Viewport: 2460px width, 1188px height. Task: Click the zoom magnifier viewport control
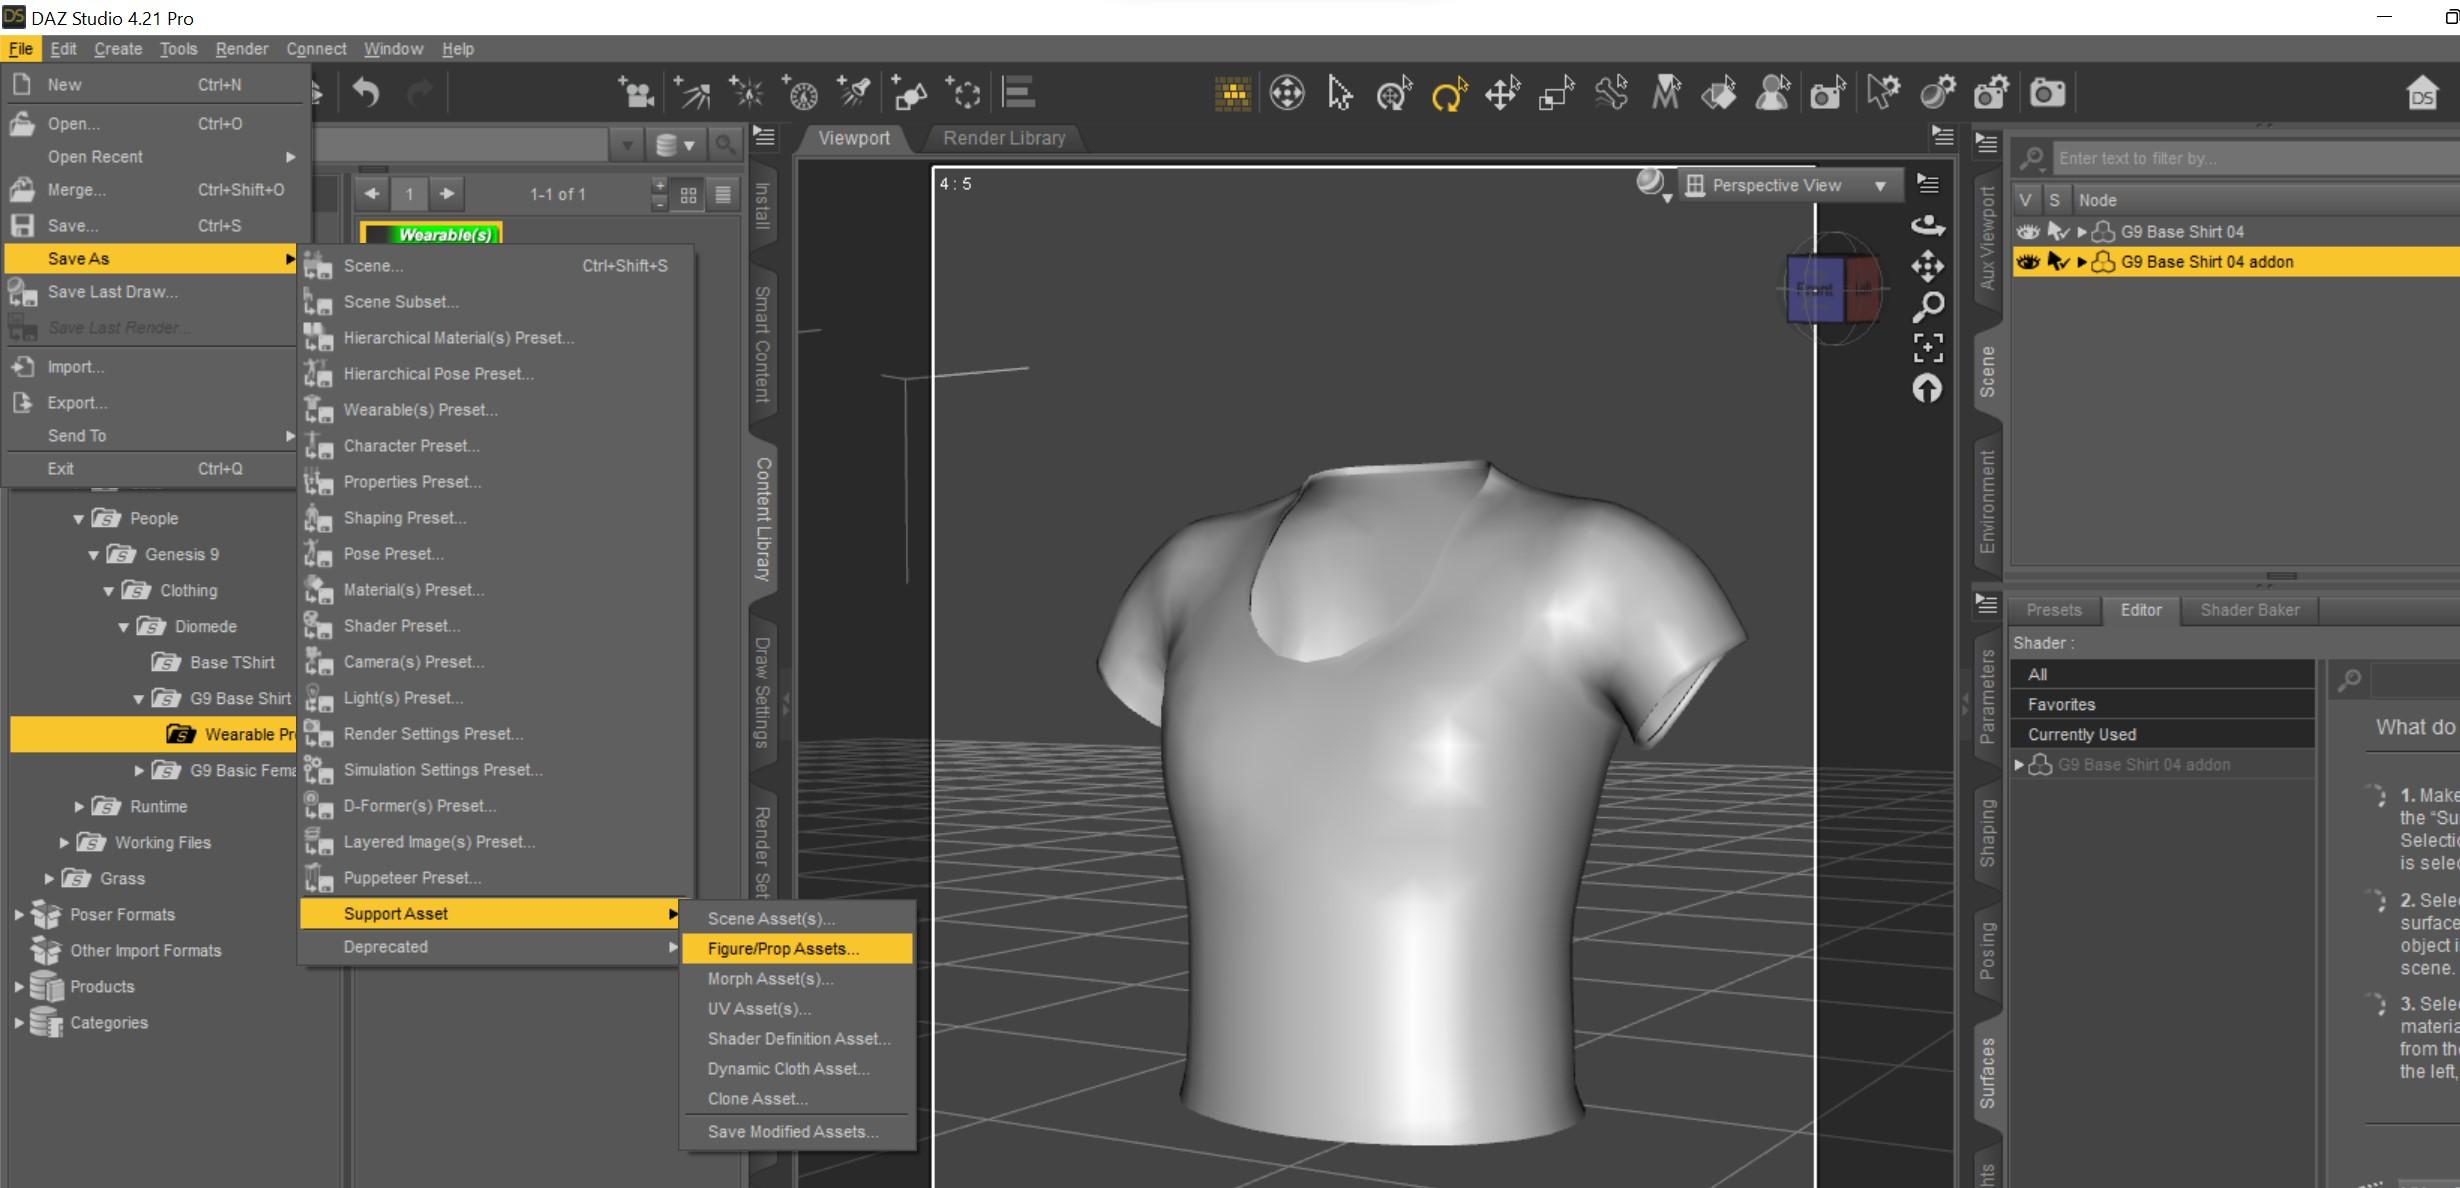point(1928,306)
